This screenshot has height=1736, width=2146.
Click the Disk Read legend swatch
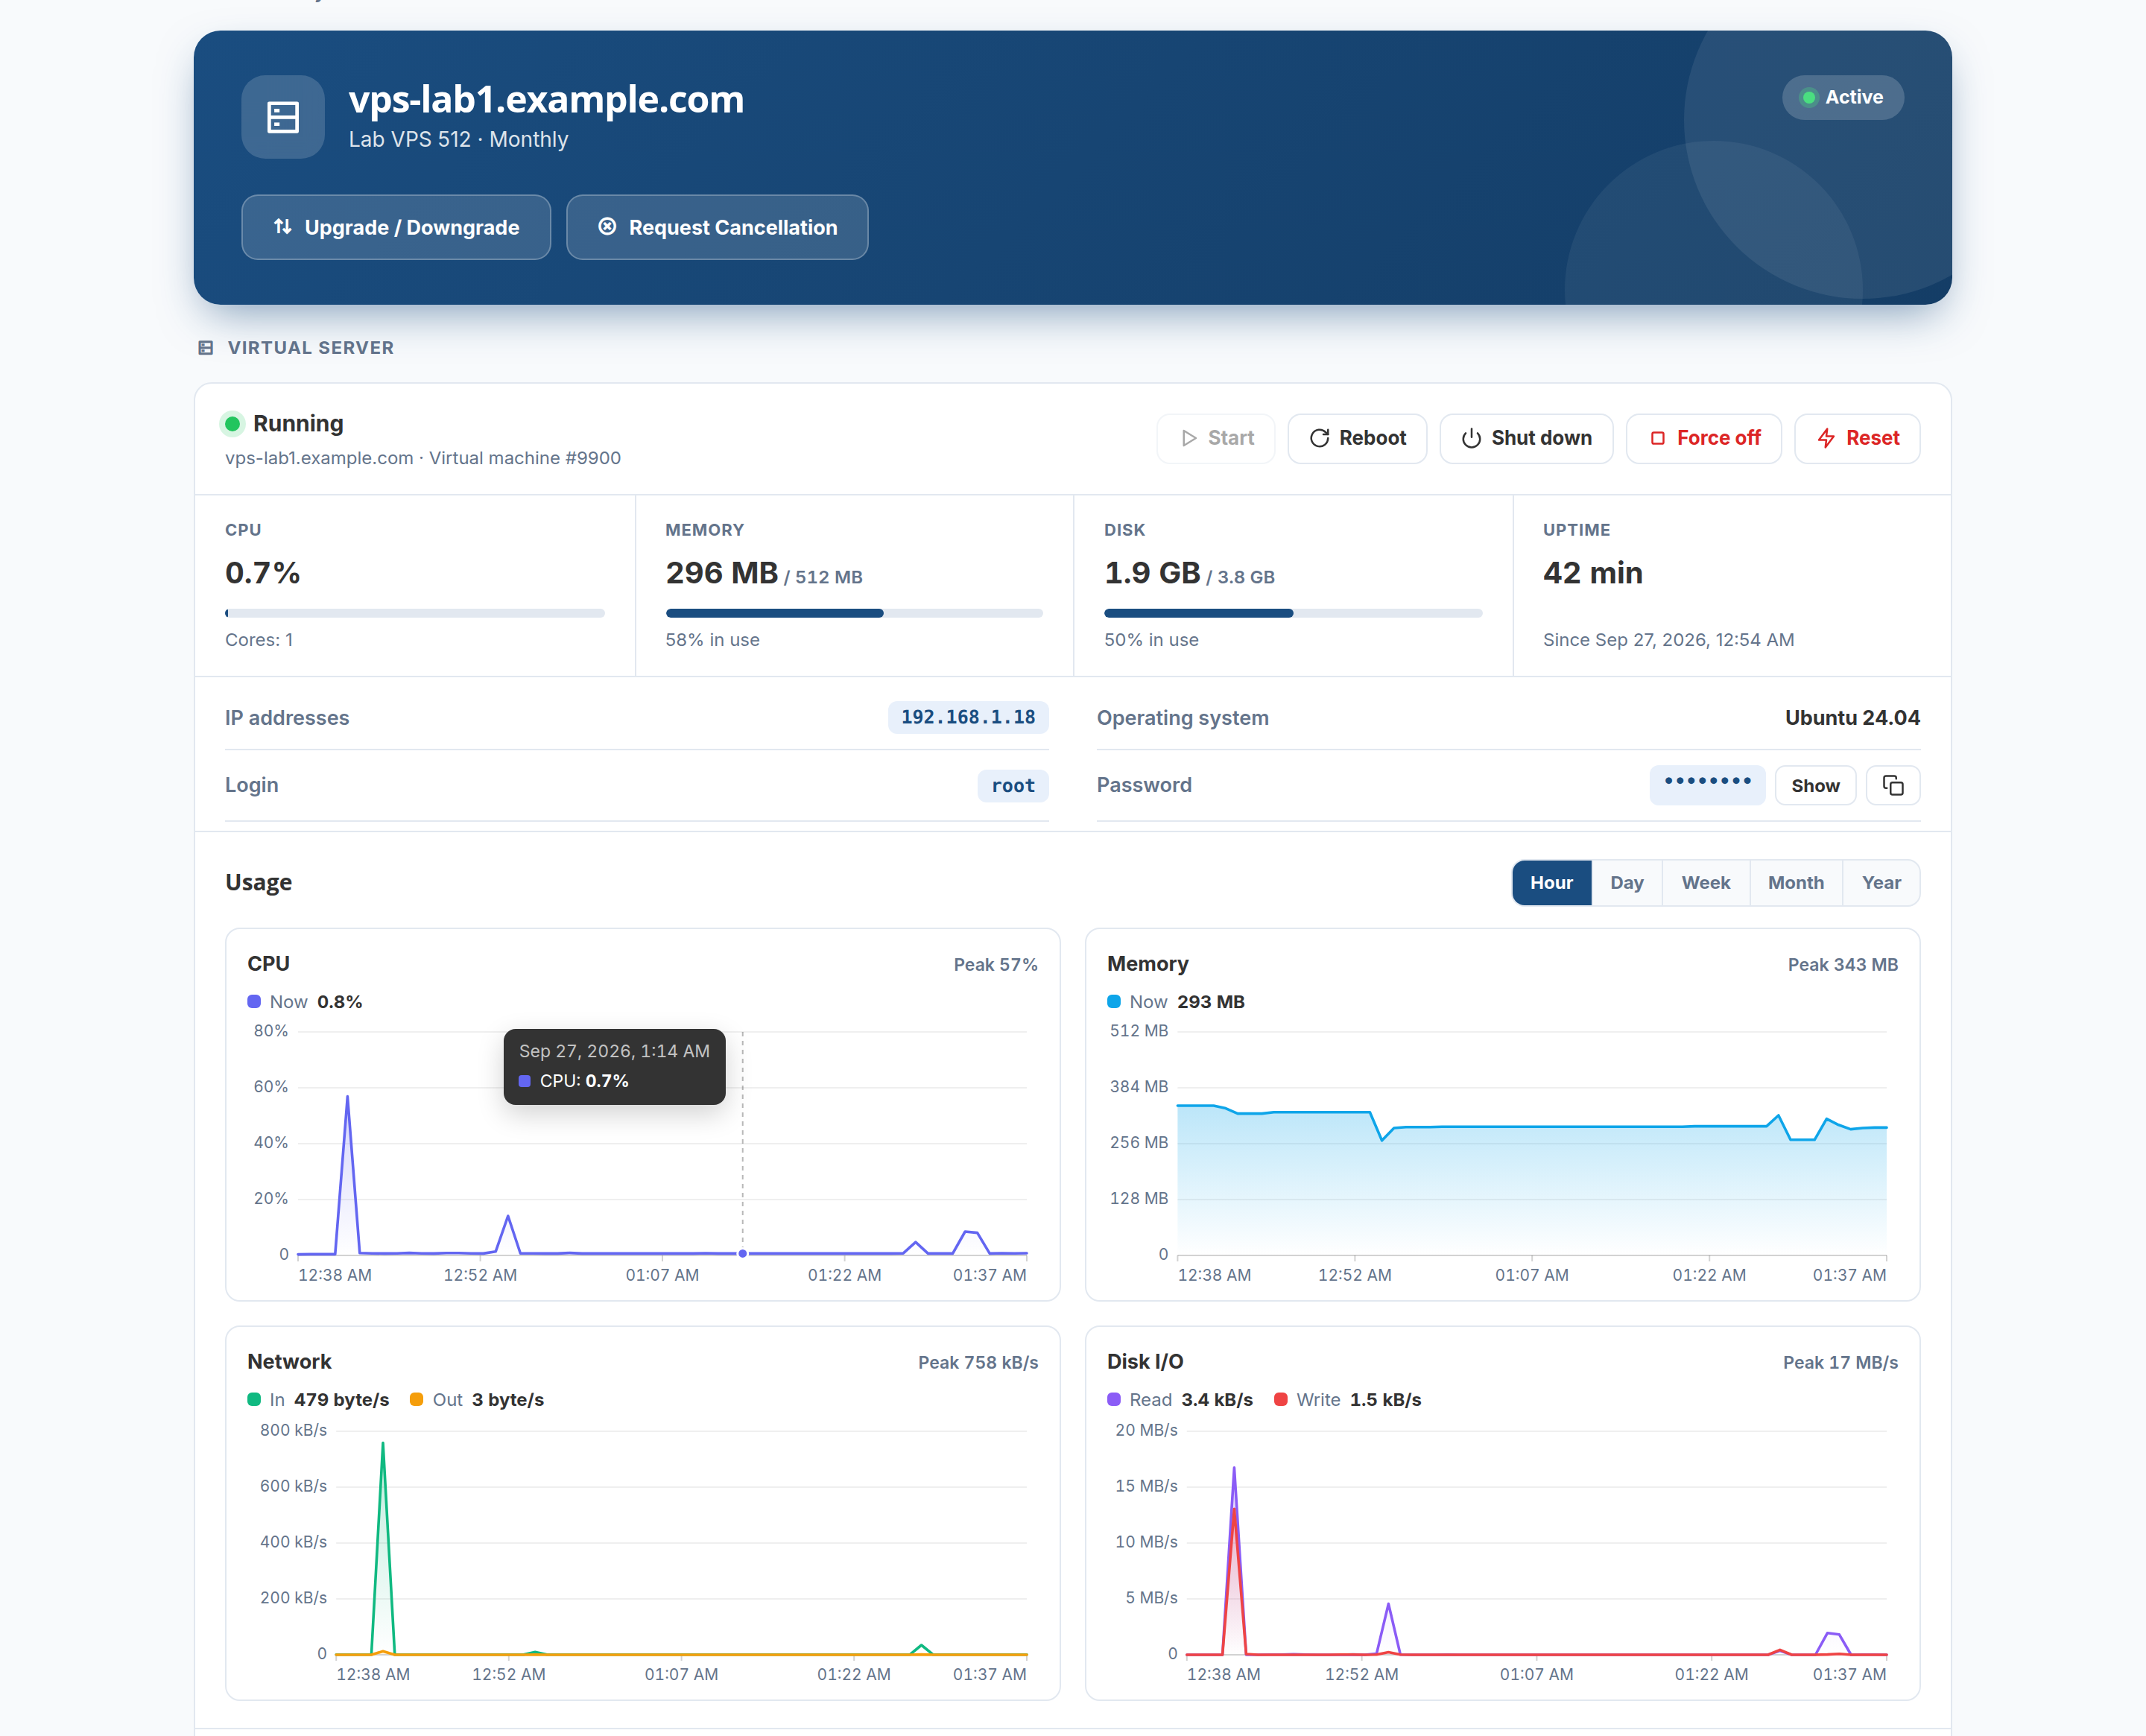tap(1114, 1399)
